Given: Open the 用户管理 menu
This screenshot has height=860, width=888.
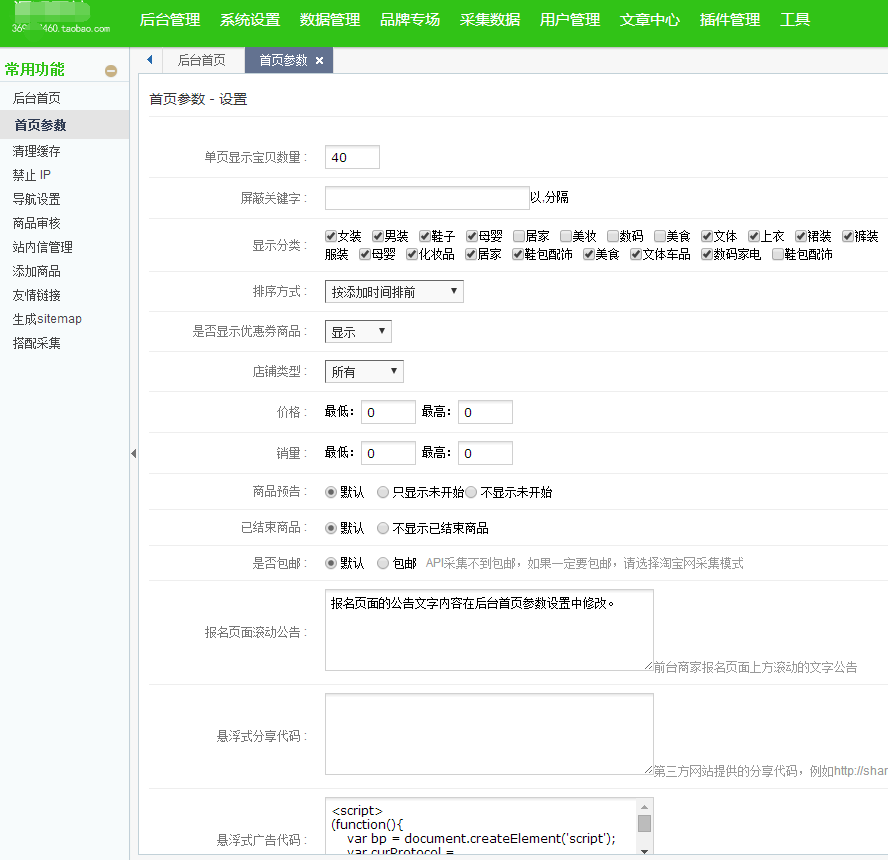Looking at the screenshot, I should pos(570,18).
